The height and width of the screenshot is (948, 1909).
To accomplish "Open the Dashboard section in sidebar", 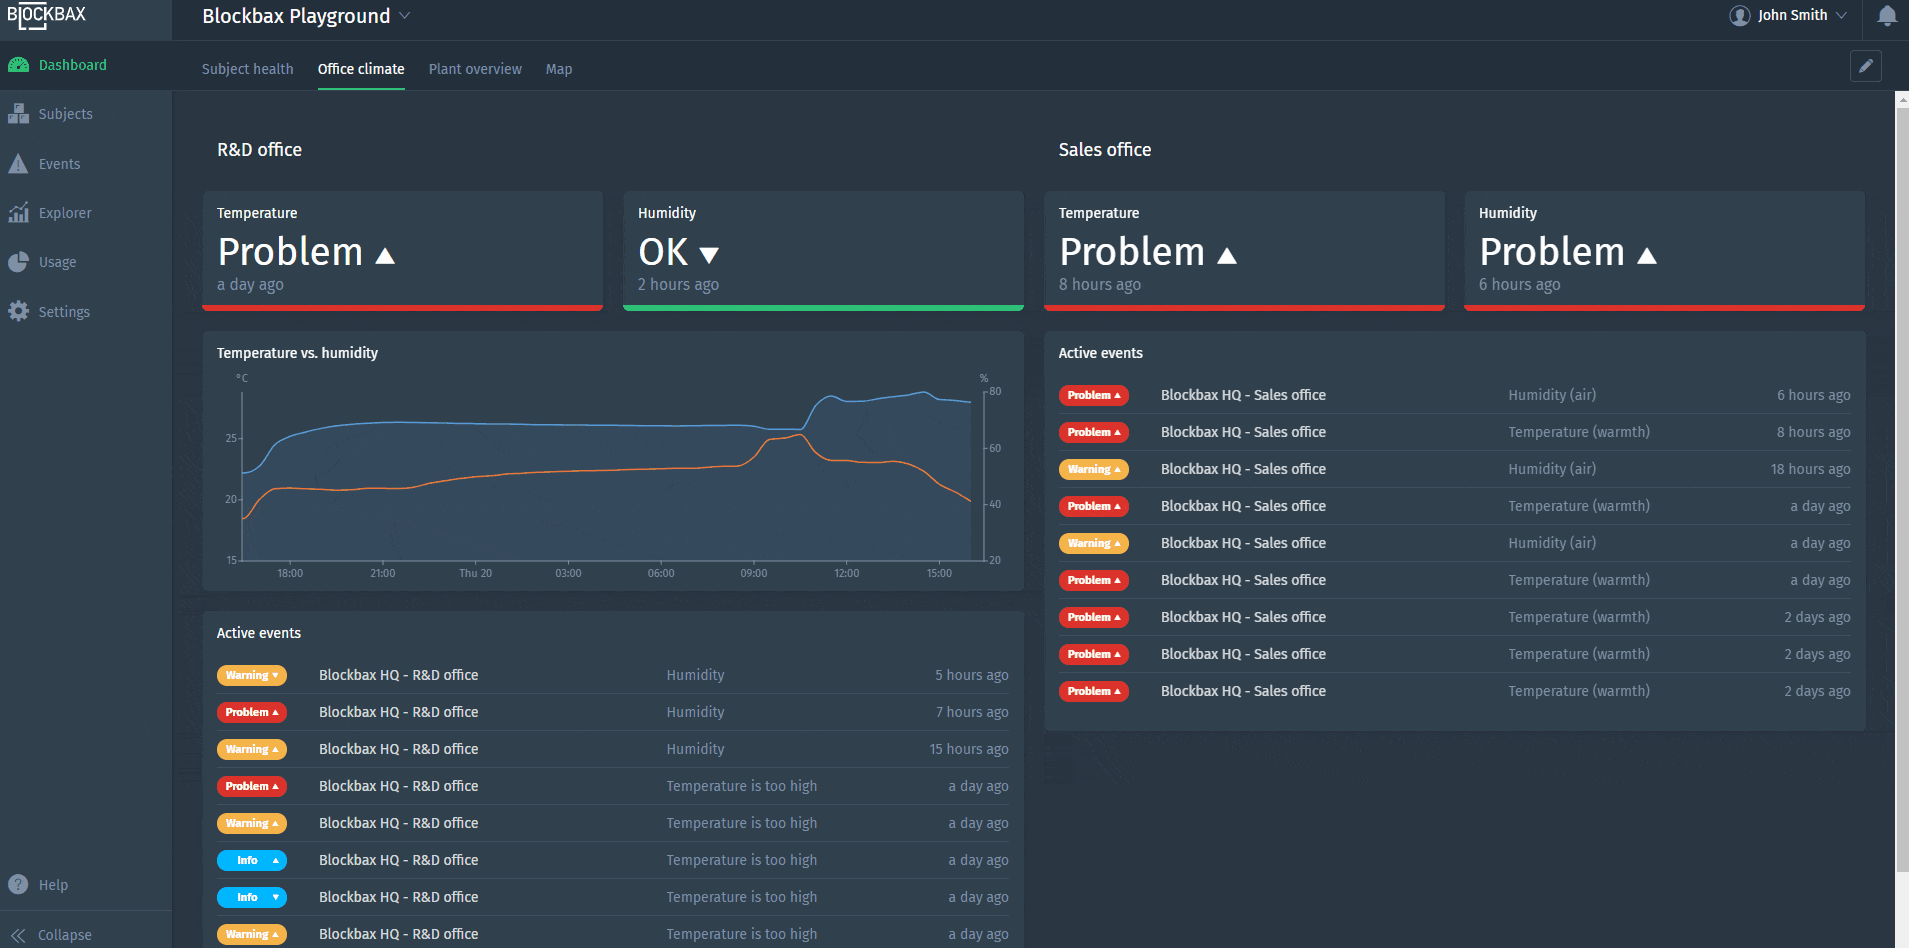I will [72, 65].
